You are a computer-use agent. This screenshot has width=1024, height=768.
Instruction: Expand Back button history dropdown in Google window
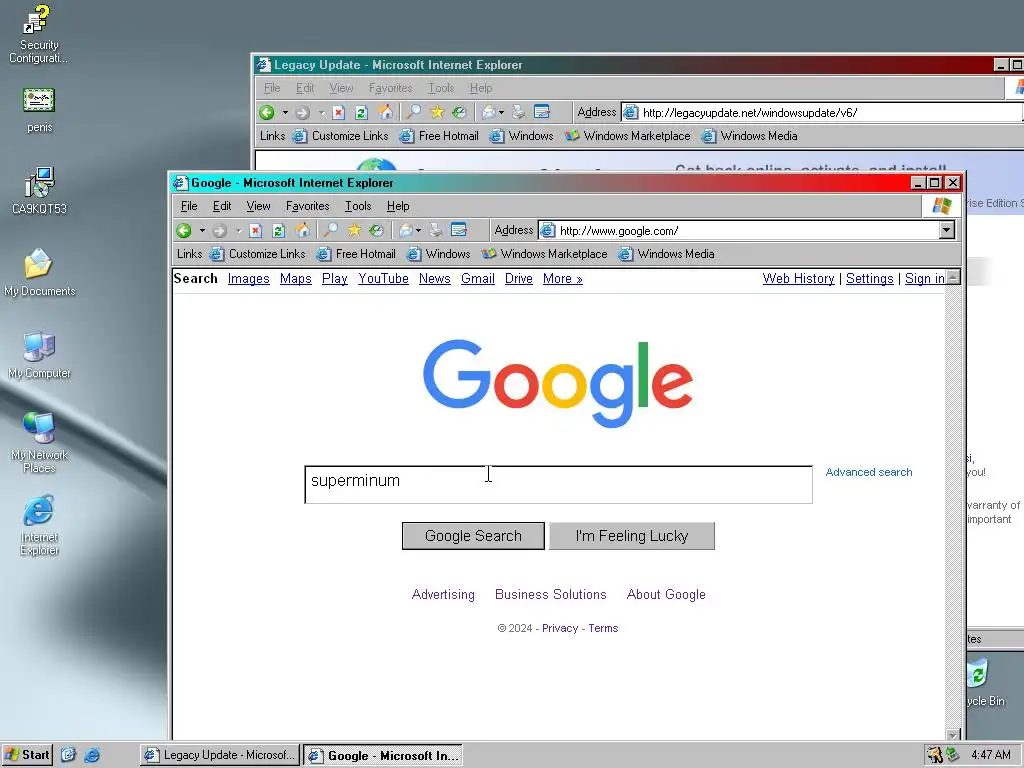pyautogui.click(x=202, y=231)
